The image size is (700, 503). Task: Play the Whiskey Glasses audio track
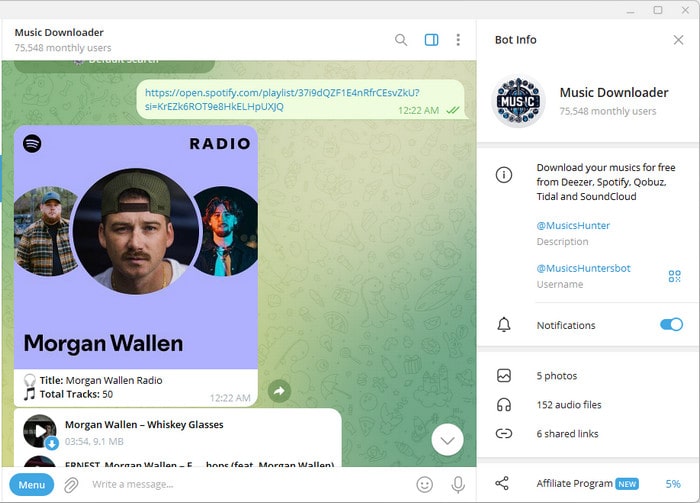40,431
